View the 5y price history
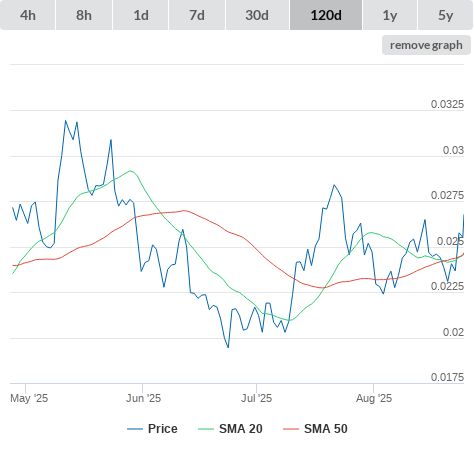This screenshot has height=455, width=474. (446, 15)
